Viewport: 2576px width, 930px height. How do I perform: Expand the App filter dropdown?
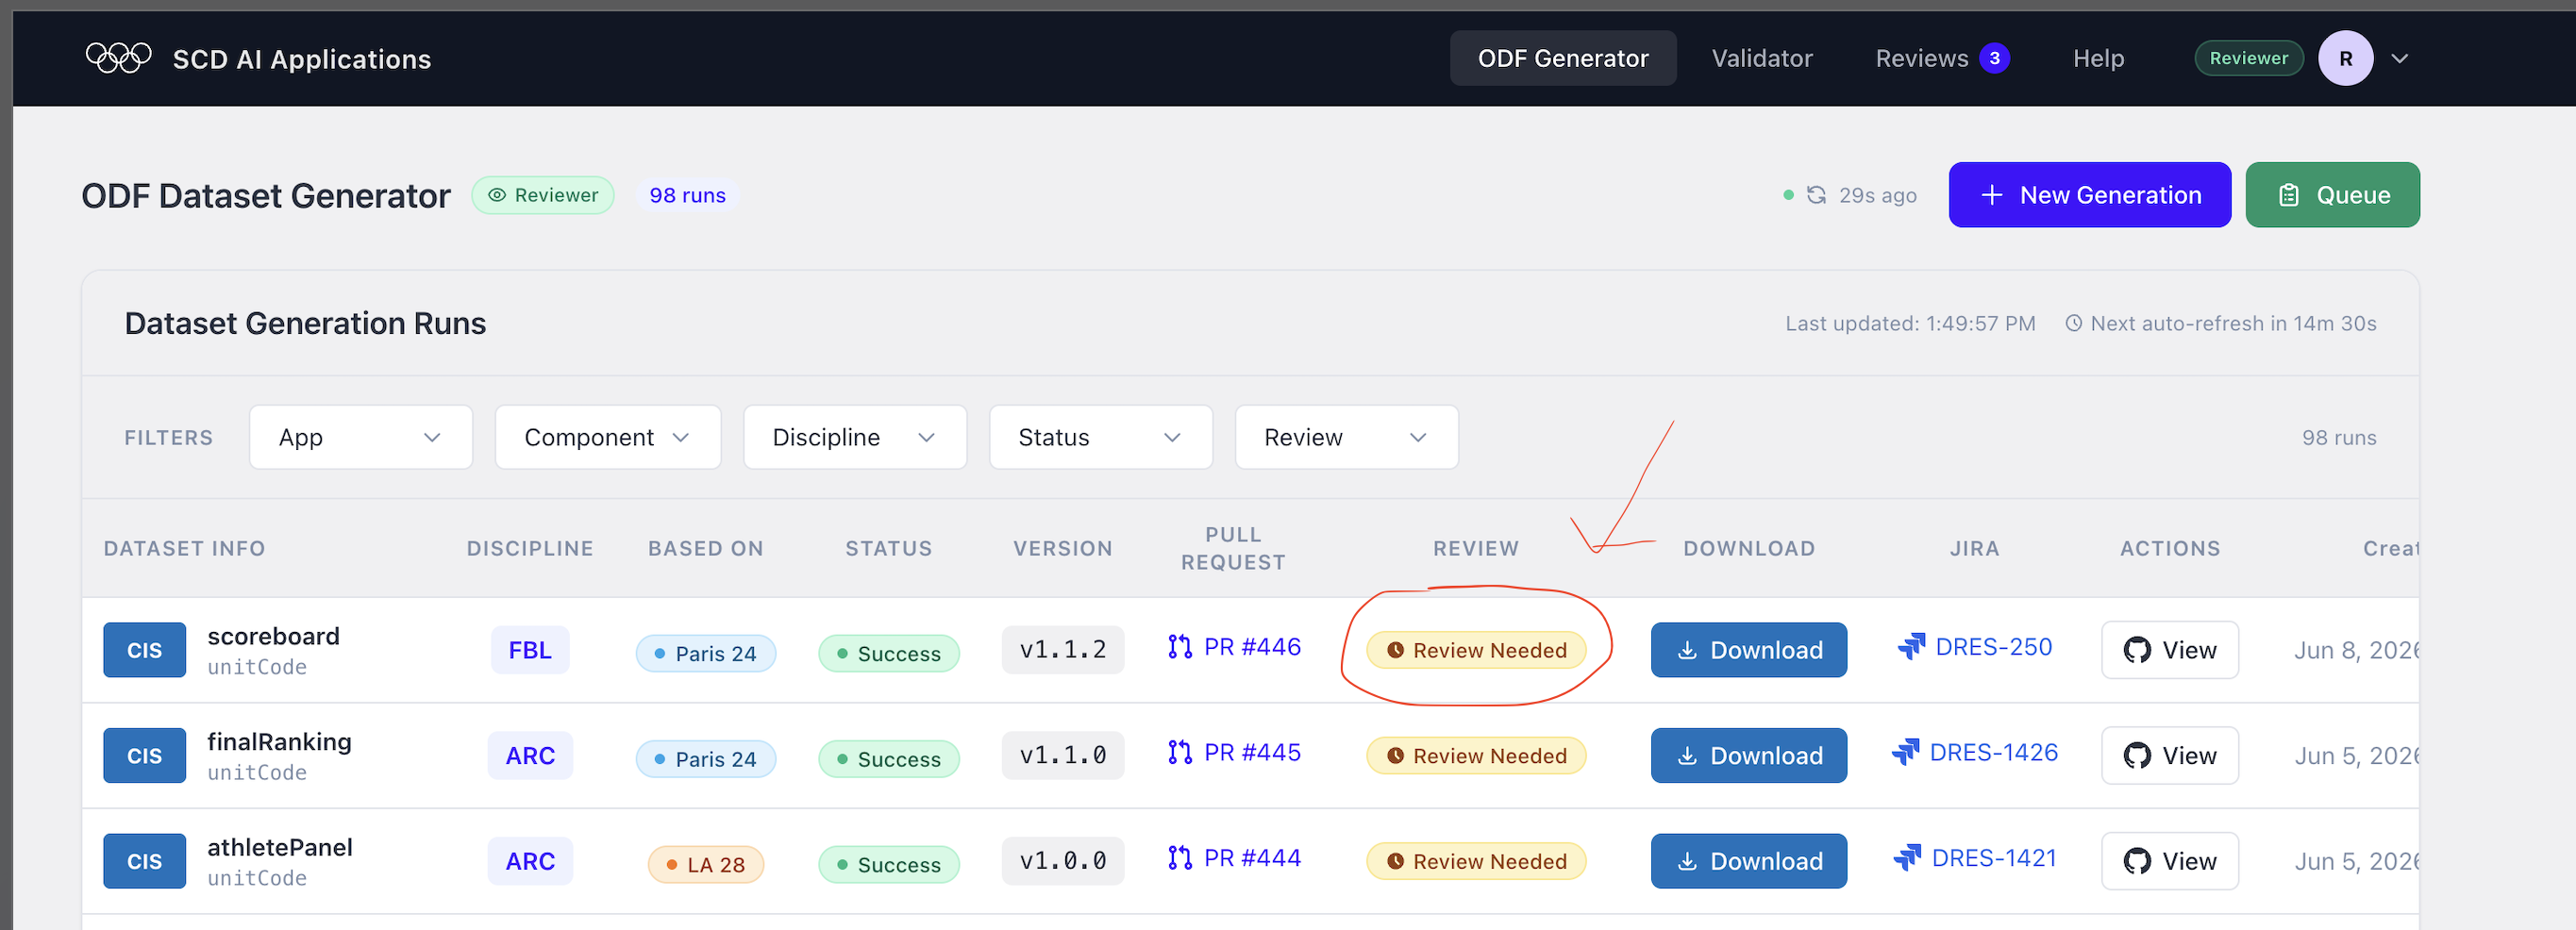pos(360,437)
